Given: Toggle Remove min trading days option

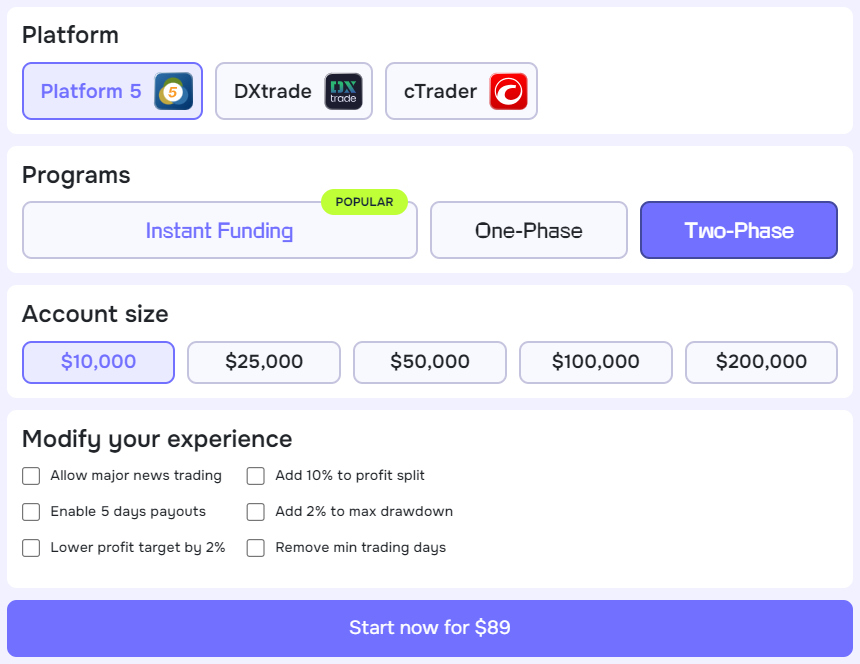Looking at the screenshot, I should 256,548.
